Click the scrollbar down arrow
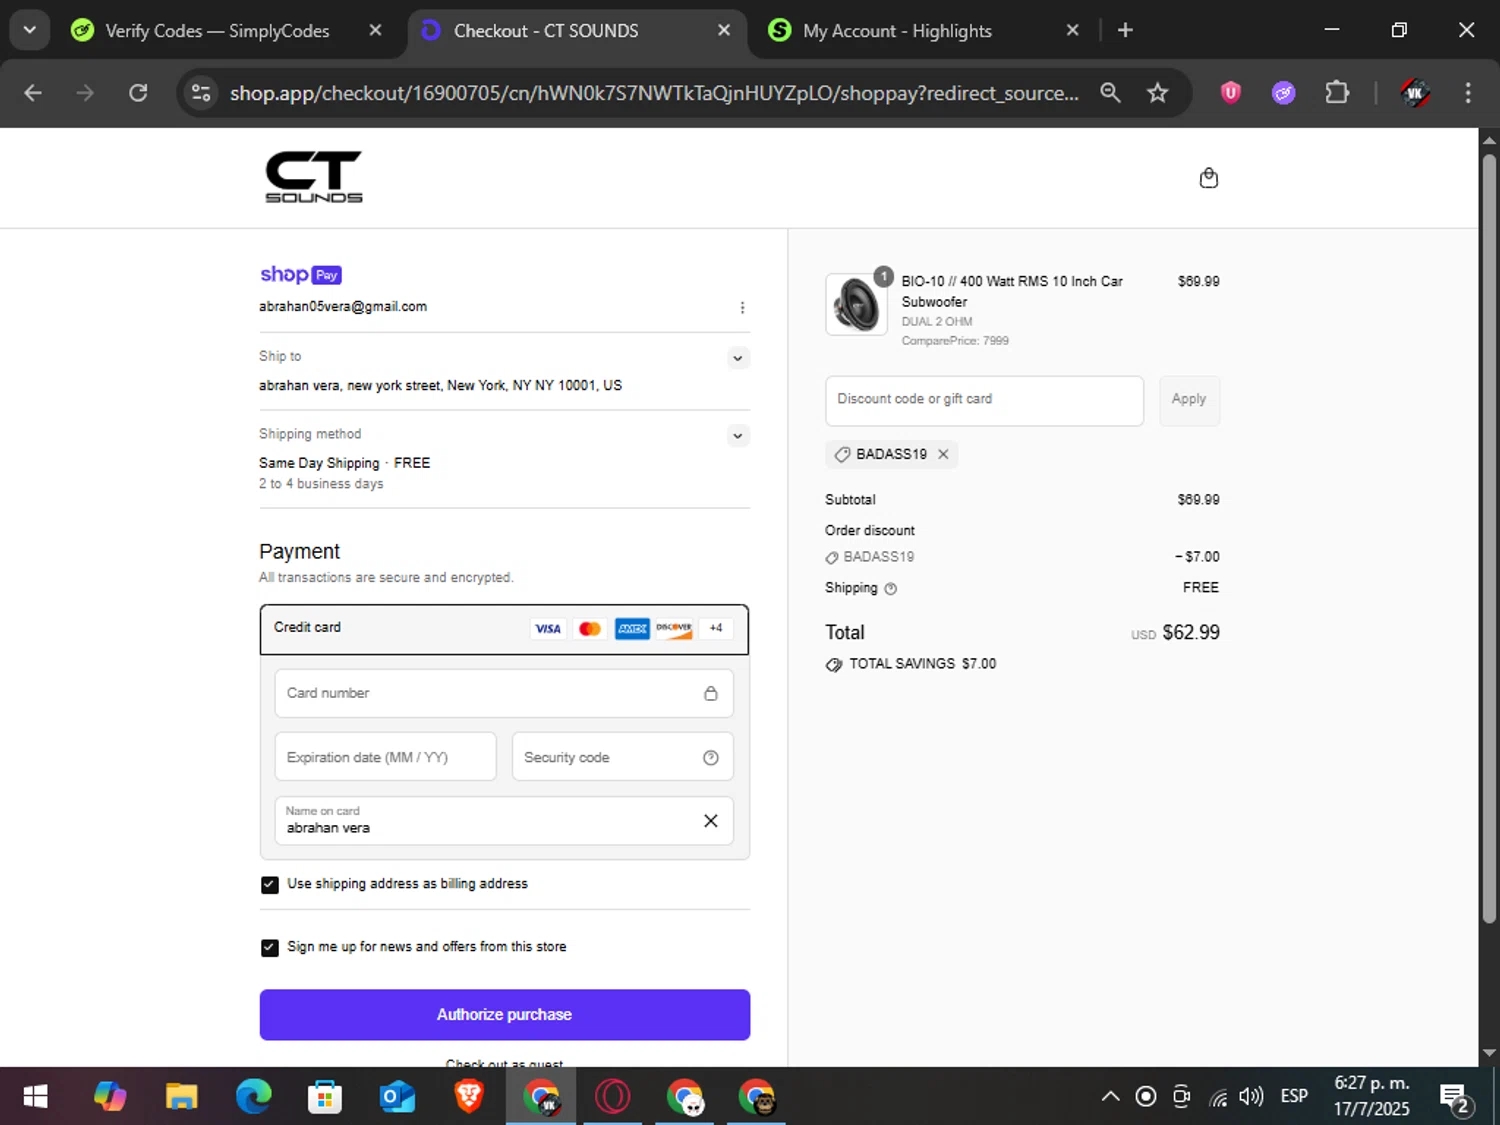This screenshot has width=1500, height=1125. (1489, 1053)
